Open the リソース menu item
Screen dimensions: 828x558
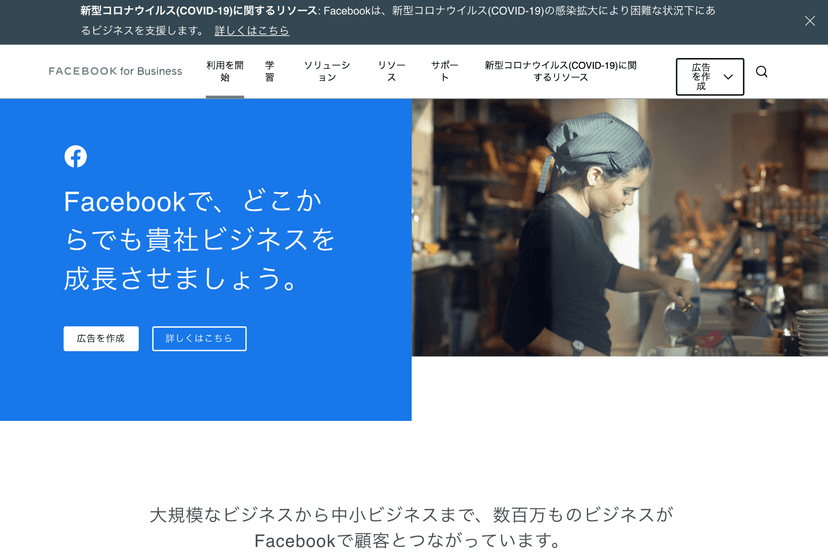point(391,71)
